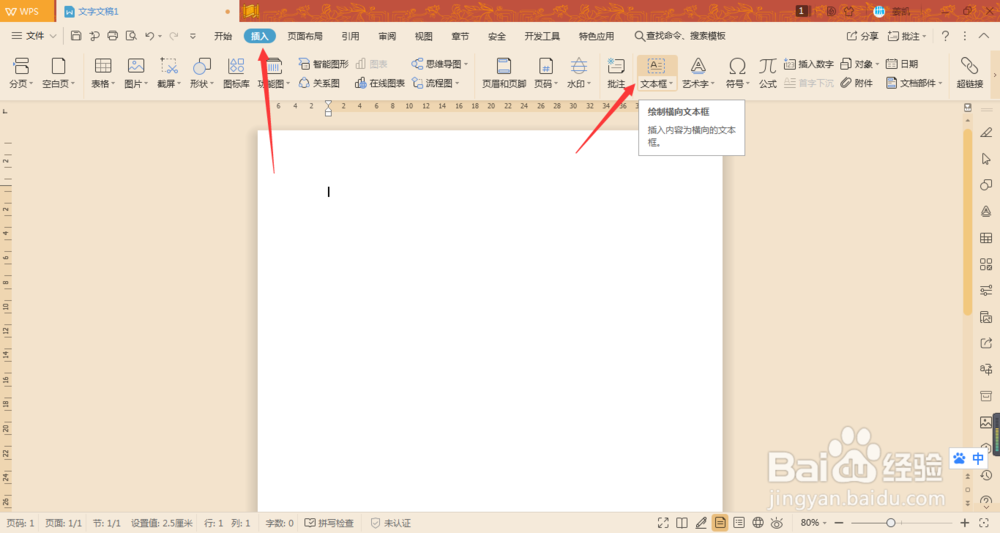
Task: Expand the Page Number (页码) dropdown
Action: point(556,84)
